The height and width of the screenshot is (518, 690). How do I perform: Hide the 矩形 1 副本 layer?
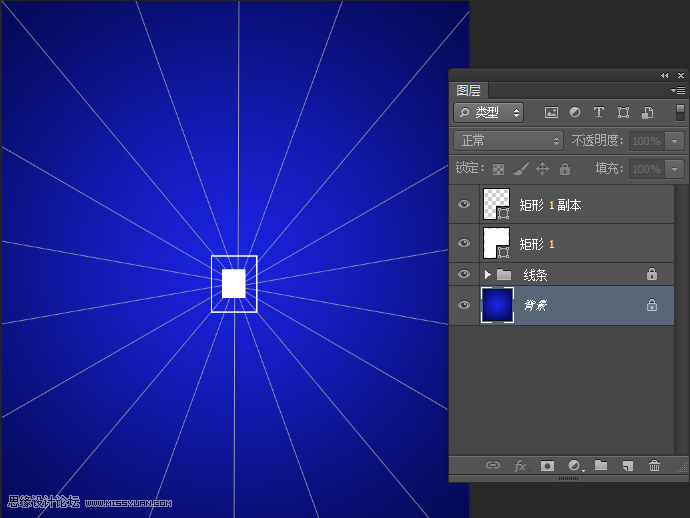(x=464, y=204)
